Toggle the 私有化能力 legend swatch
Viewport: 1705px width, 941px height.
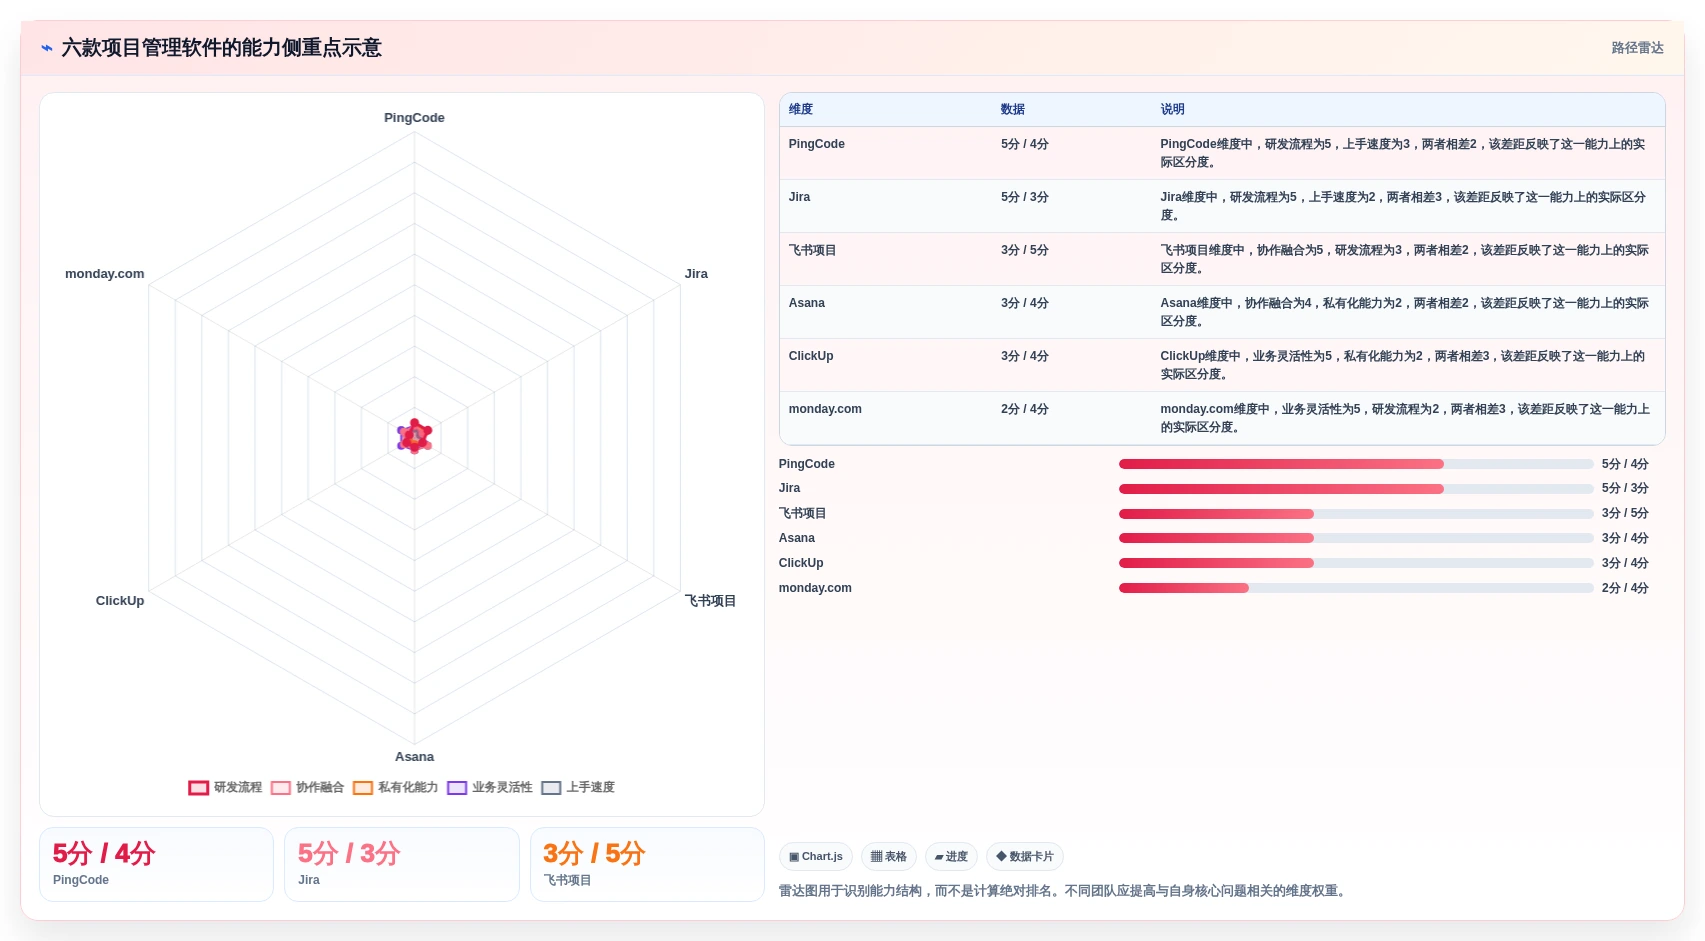[x=363, y=788]
